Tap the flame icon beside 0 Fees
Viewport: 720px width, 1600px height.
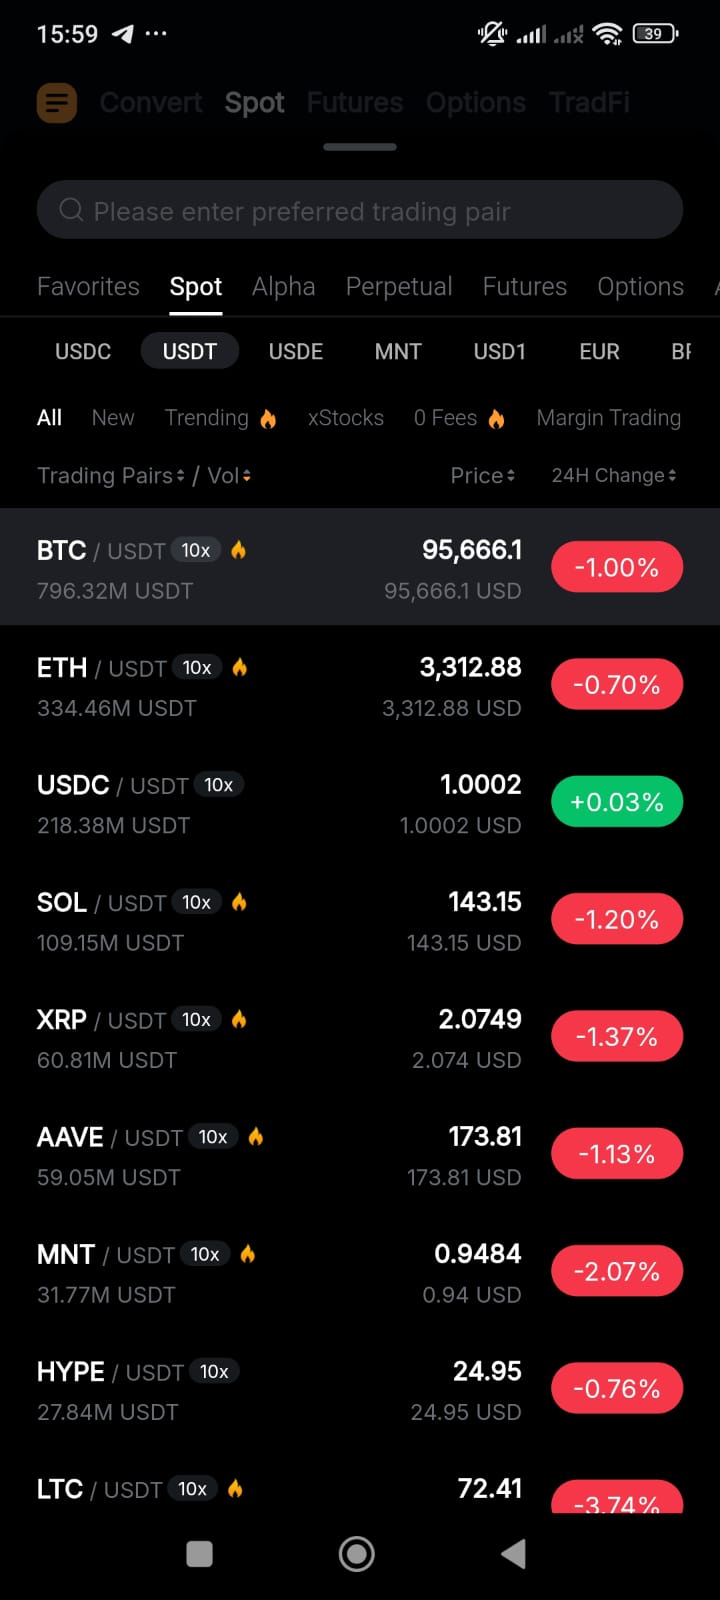point(496,418)
